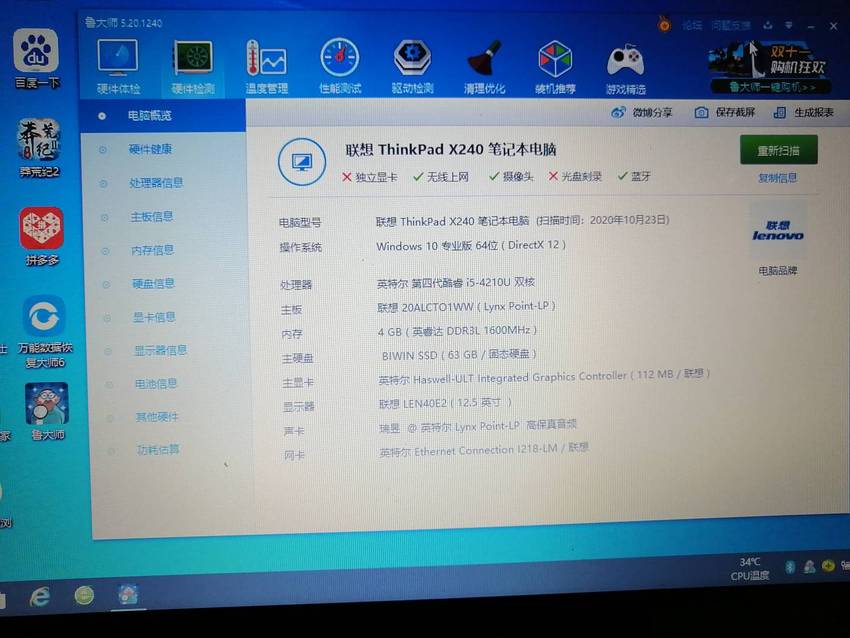Open the green browser taskbar icon
This screenshot has width=850, height=638.
[84, 596]
